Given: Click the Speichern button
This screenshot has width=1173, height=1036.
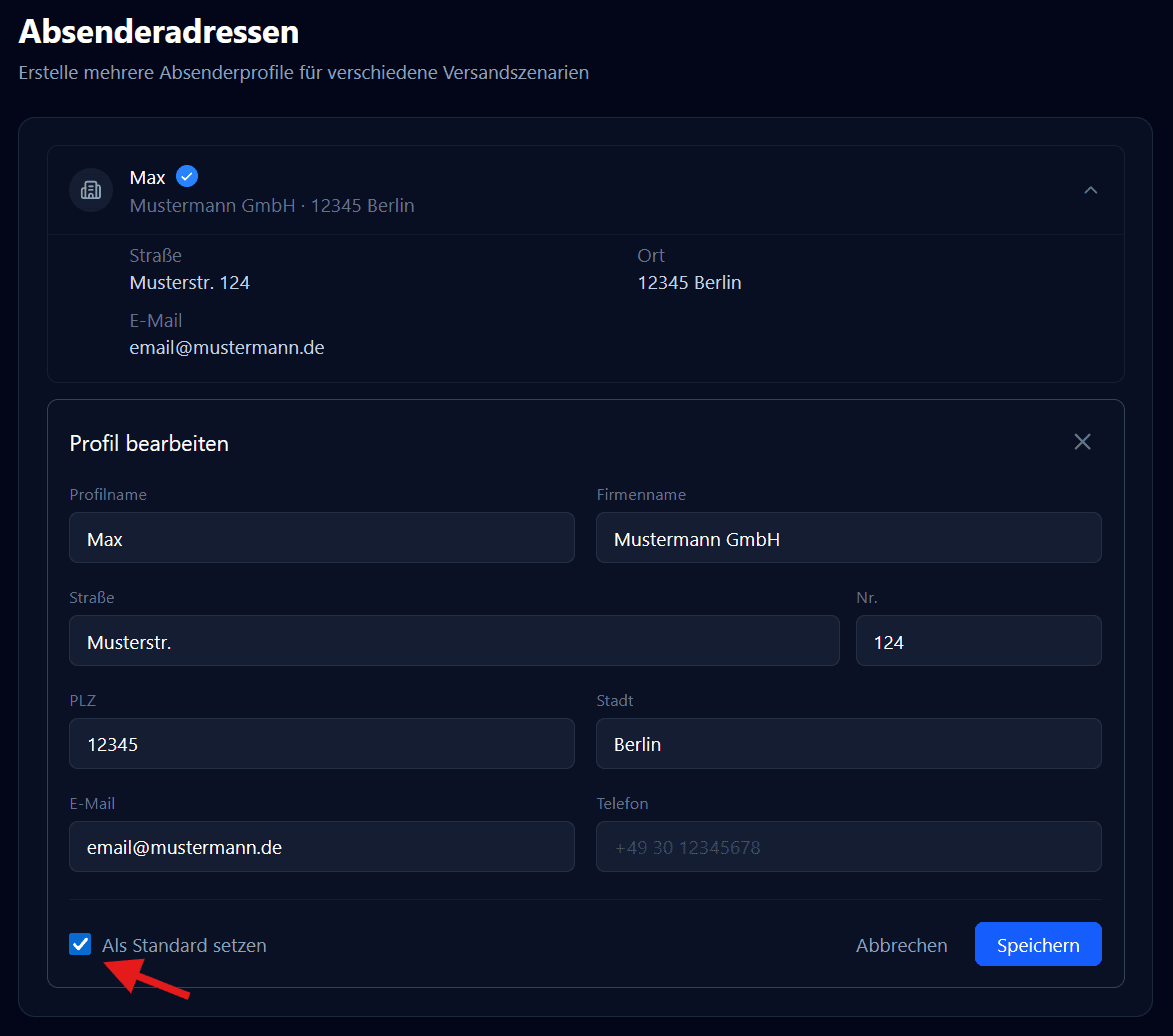Looking at the screenshot, I should [1038, 943].
